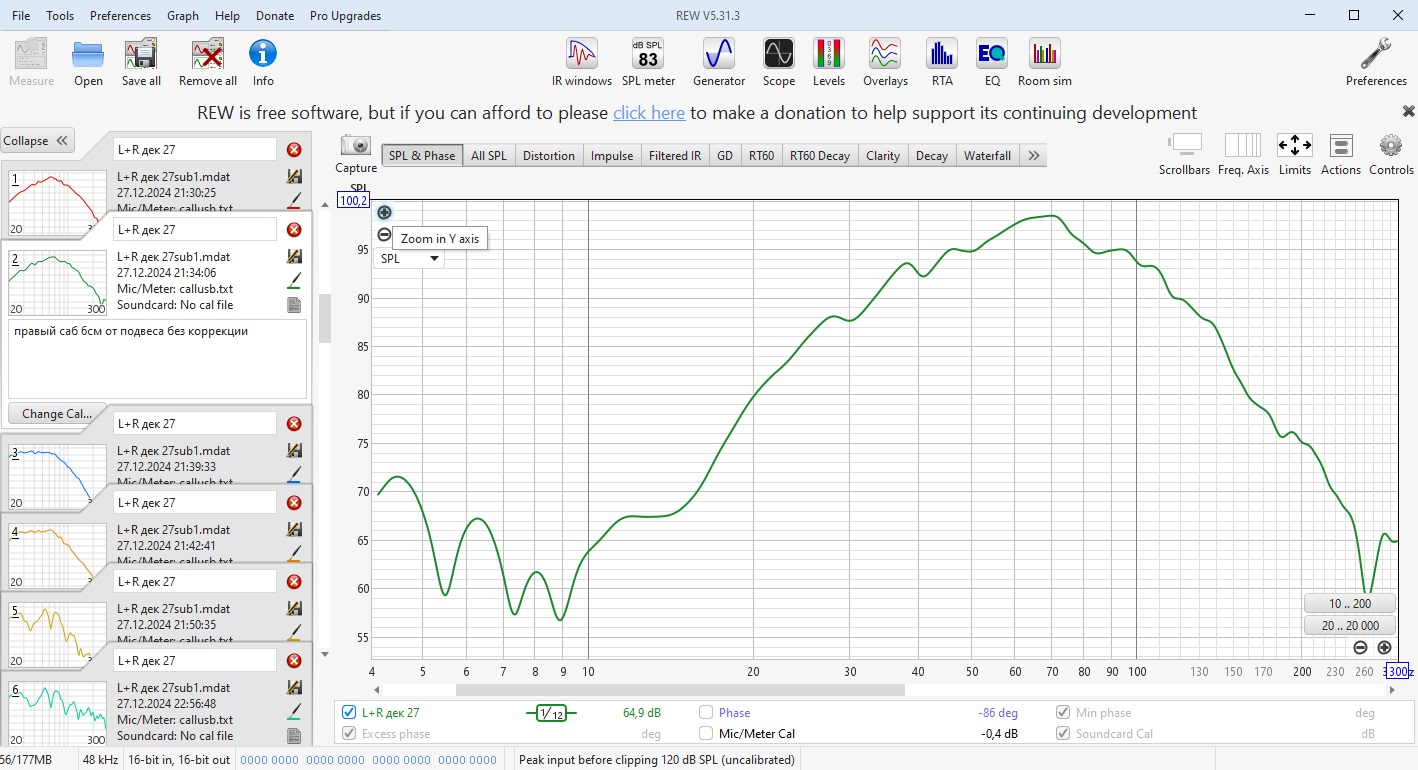Screen dimensions: 1418x770
Task: Open the EQ window
Action: 991,62
